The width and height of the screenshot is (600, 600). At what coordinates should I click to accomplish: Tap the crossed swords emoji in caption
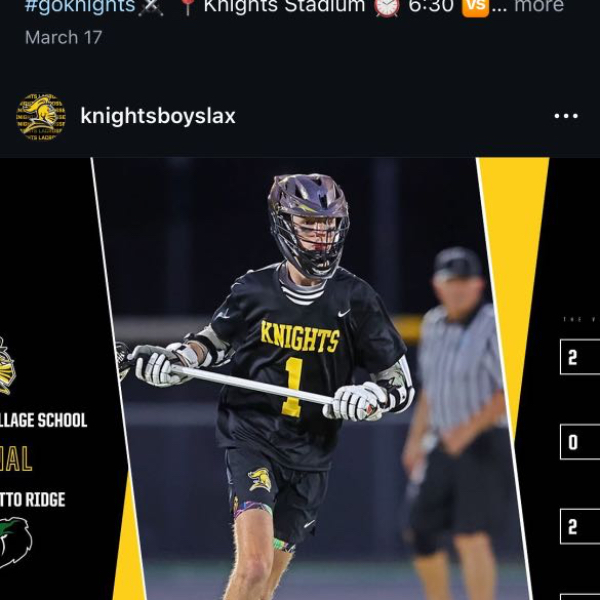point(150,7)
